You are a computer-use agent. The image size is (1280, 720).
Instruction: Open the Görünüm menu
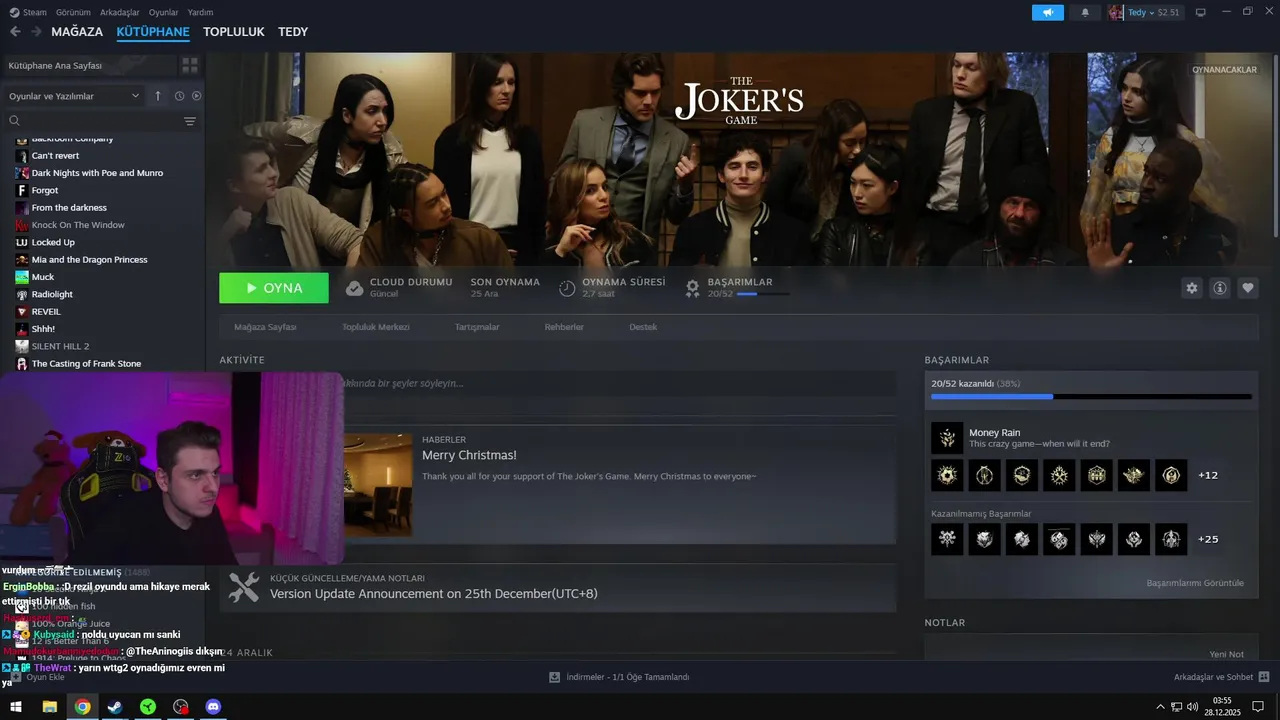tap(73, 12)
